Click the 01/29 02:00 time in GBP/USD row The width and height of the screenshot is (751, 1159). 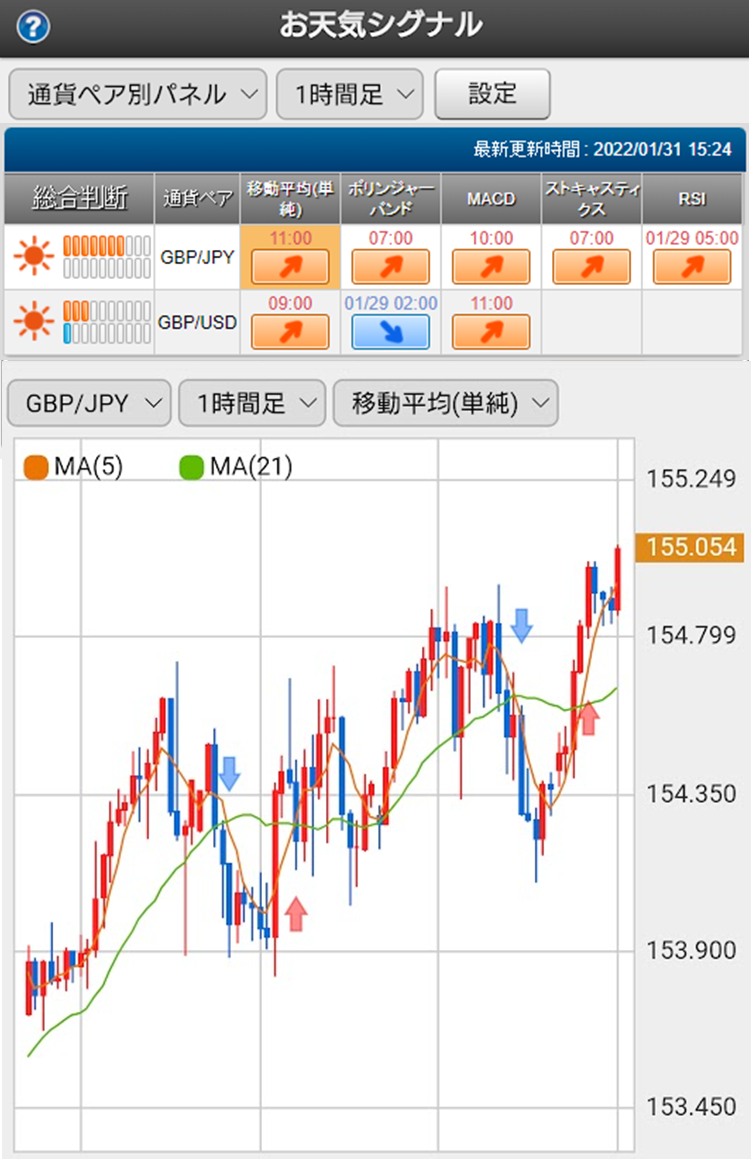[391, 303]
